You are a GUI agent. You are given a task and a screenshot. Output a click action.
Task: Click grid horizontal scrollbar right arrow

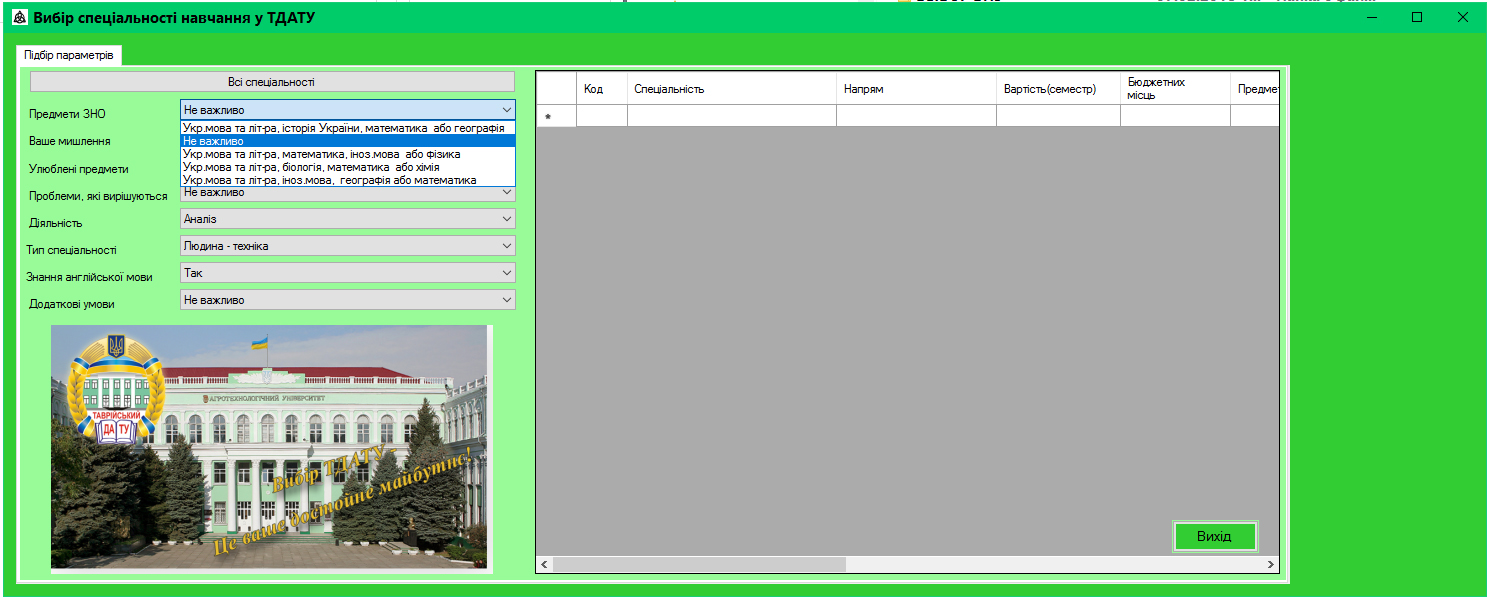pyautogui.click(x=1271, y=565)
